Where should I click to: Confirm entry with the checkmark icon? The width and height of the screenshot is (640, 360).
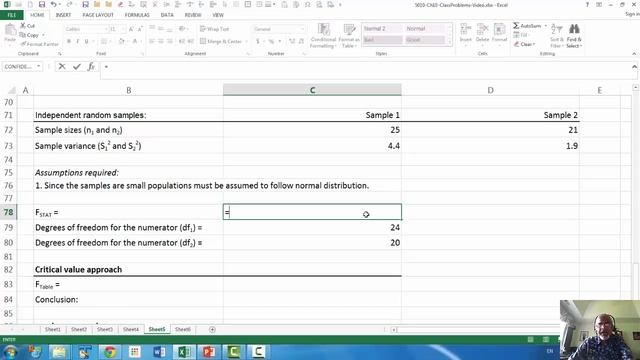pyautogui.click(x=77, y=67)
